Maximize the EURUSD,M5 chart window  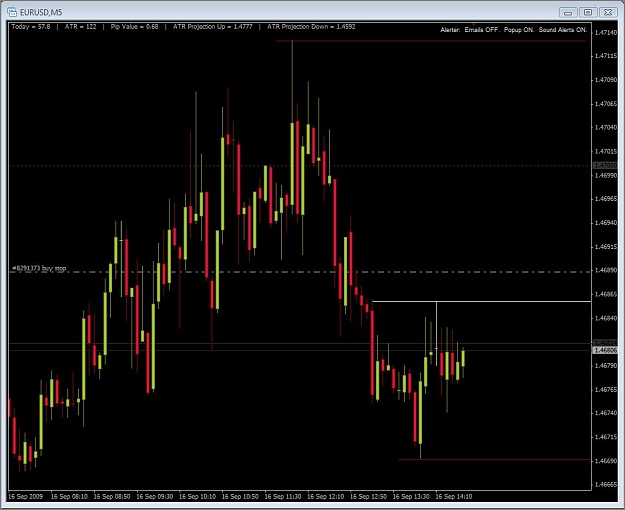[588, 12]
